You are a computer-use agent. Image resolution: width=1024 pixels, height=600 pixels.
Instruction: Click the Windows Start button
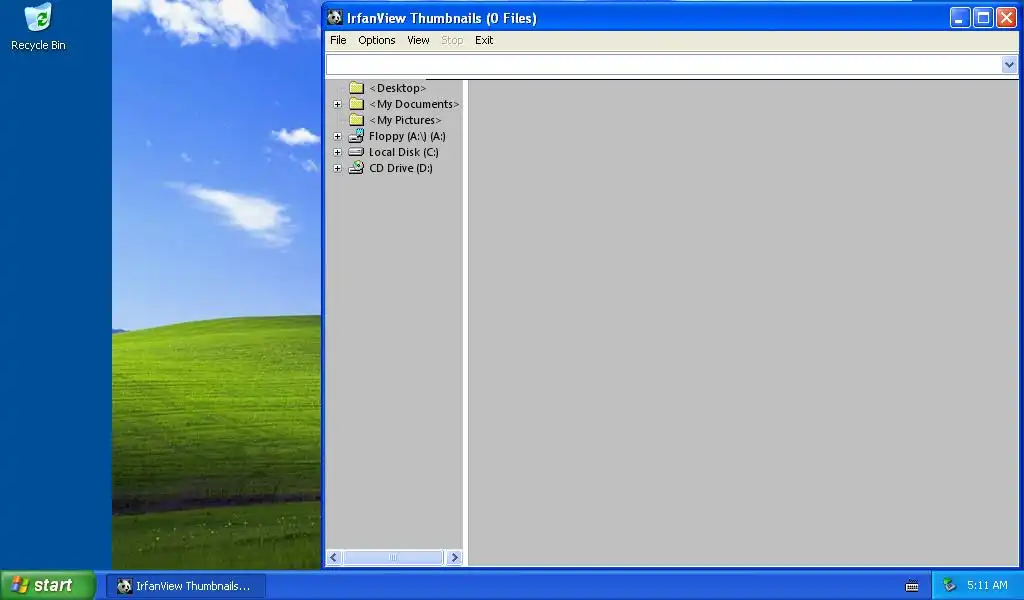[48, 586]
